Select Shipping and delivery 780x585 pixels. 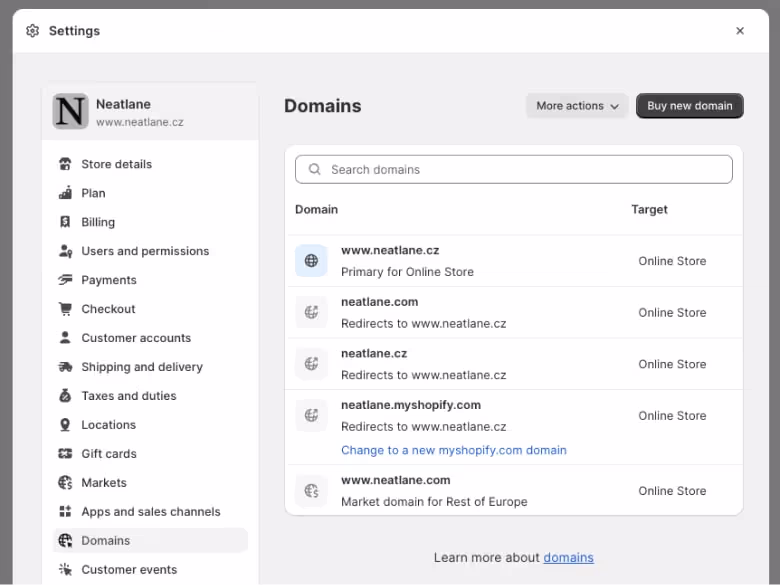click(x=150, y=367)
